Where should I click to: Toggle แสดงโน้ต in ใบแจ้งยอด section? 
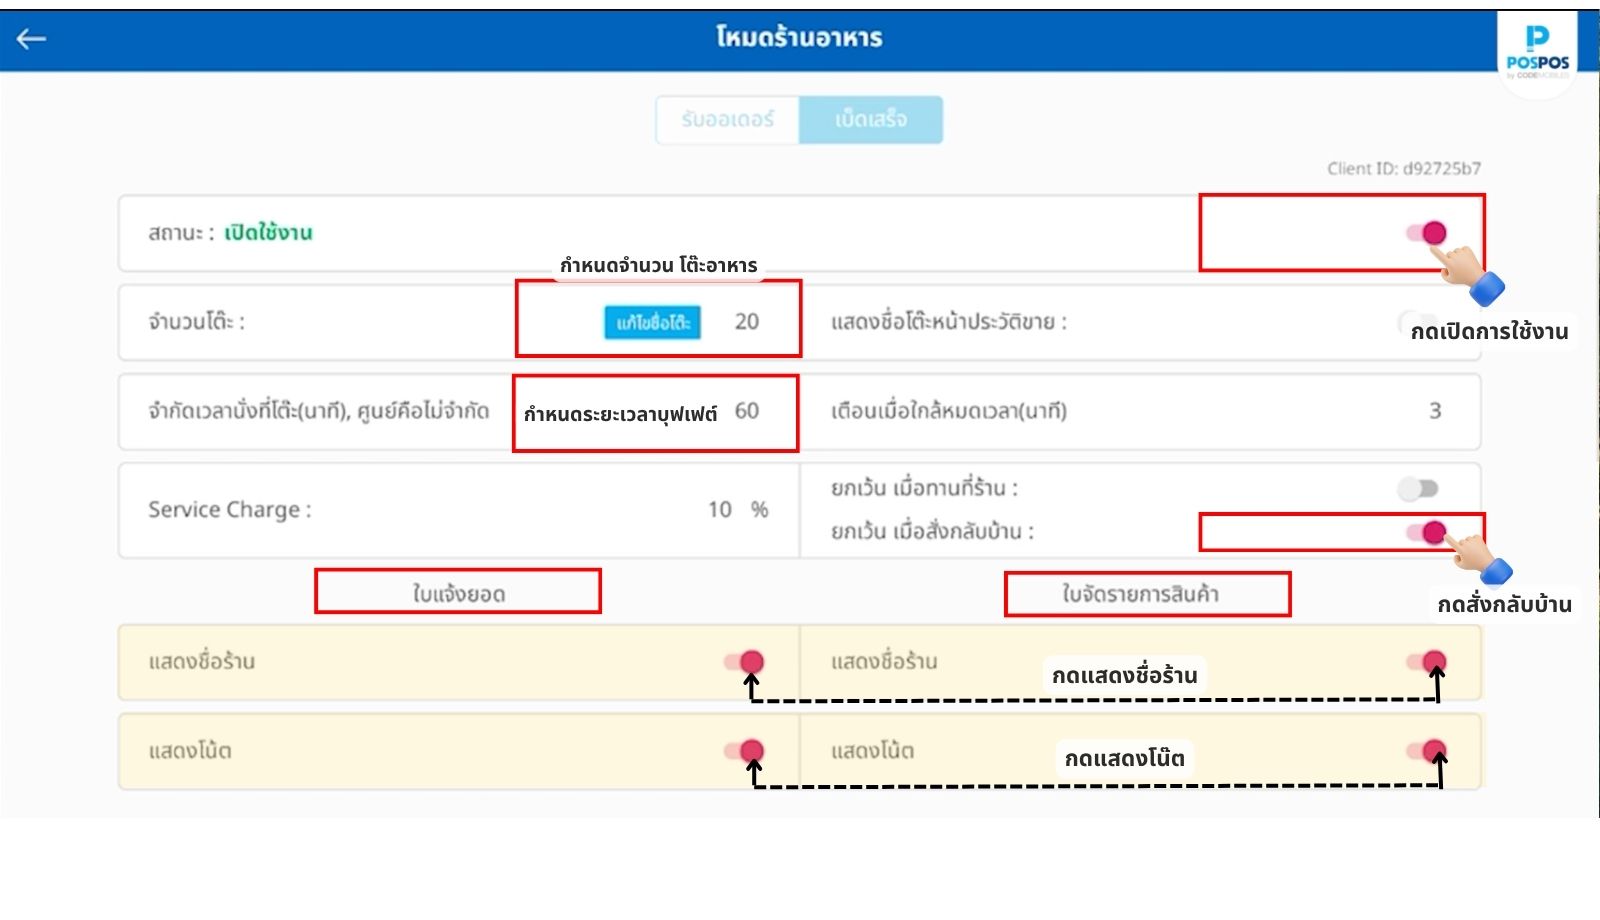744,751
